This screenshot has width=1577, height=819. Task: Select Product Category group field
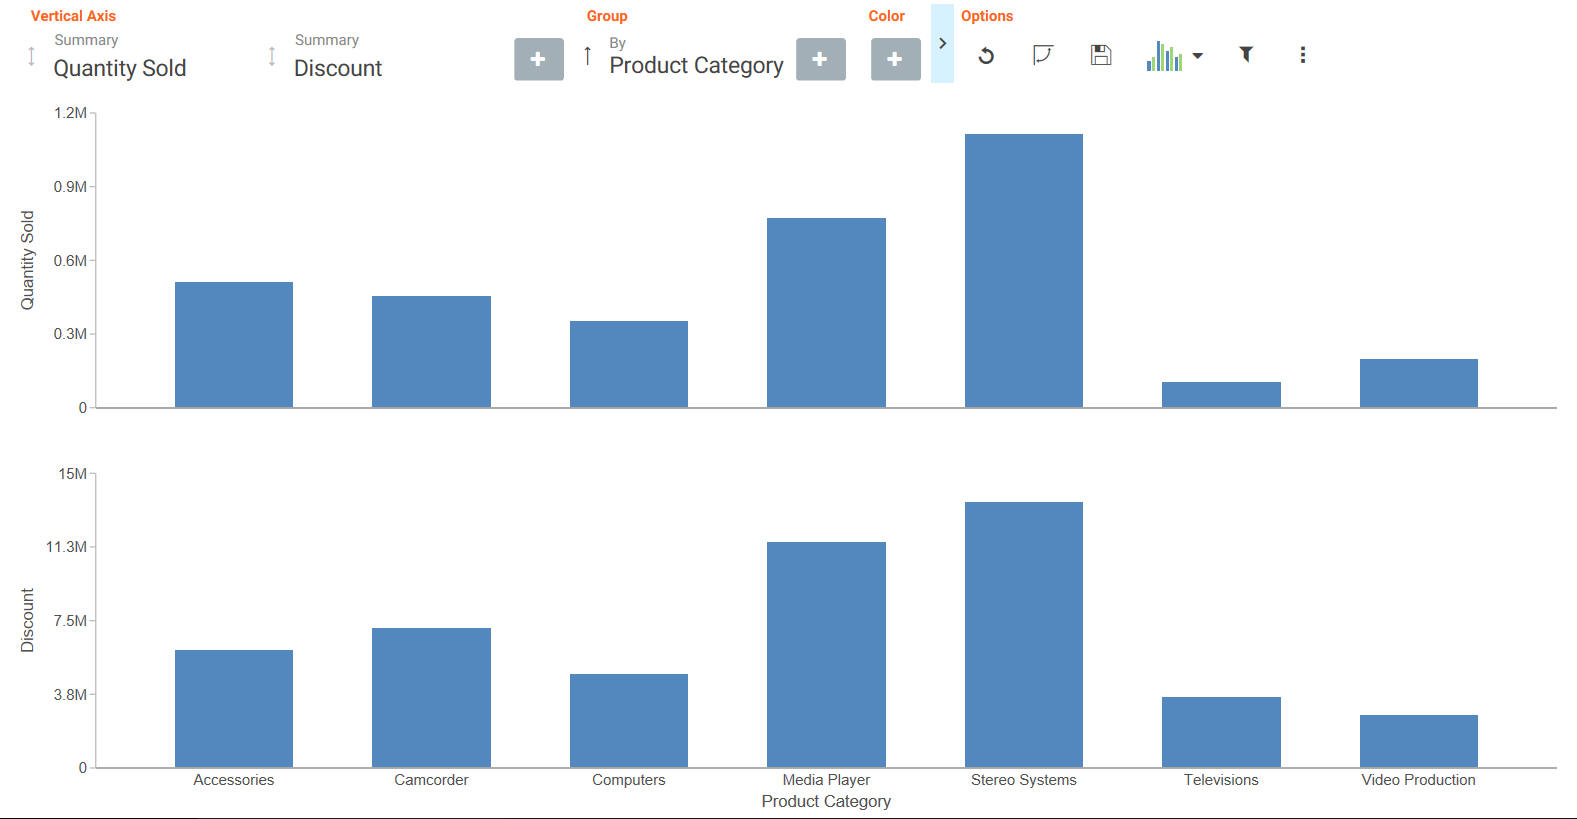click(697, 57)
